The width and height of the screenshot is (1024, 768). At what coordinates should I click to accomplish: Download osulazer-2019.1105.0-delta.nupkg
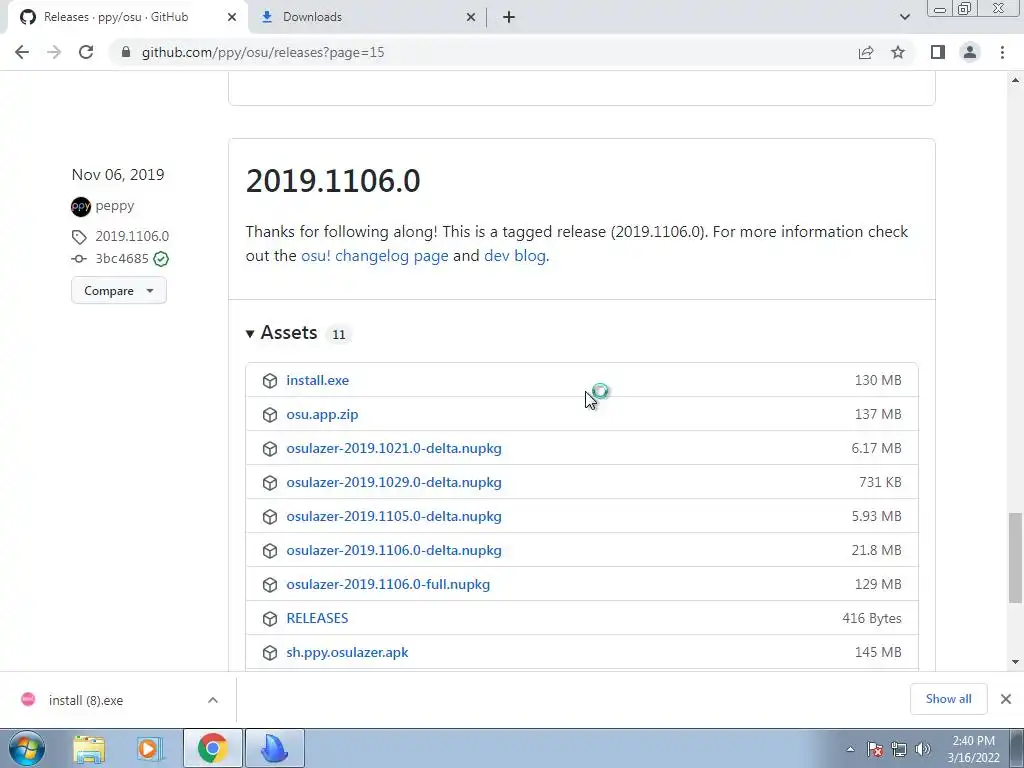tap(394, 516)
